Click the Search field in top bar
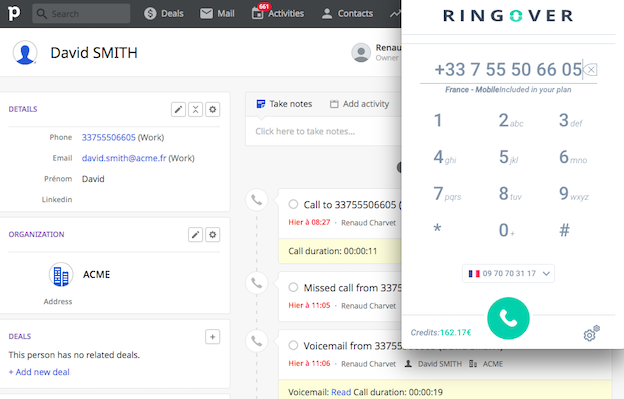 (x=81, y=14)
